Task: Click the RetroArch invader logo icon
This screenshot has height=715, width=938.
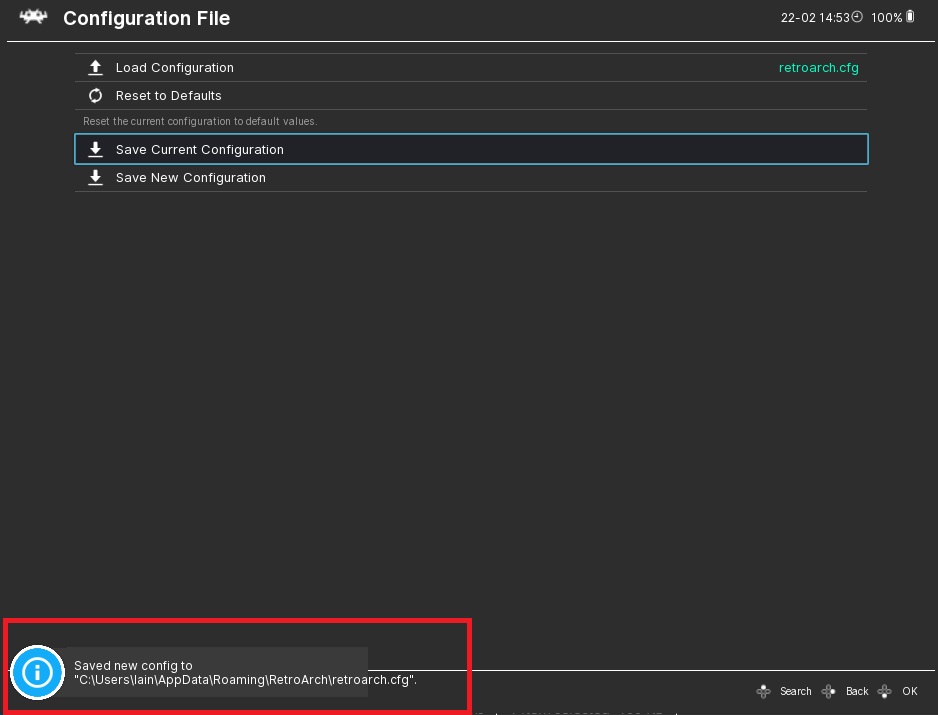Action: (x=33, y=17)
